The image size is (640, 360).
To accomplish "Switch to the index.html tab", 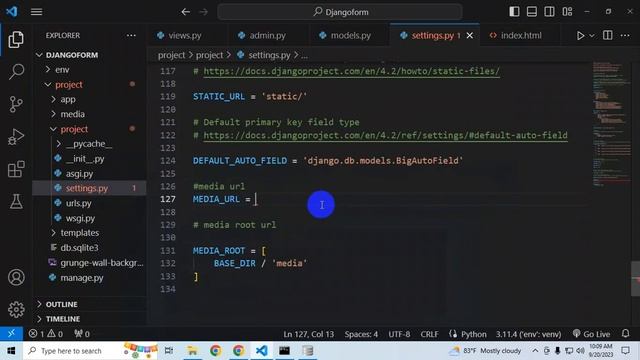I will click(x=521, y=36).
